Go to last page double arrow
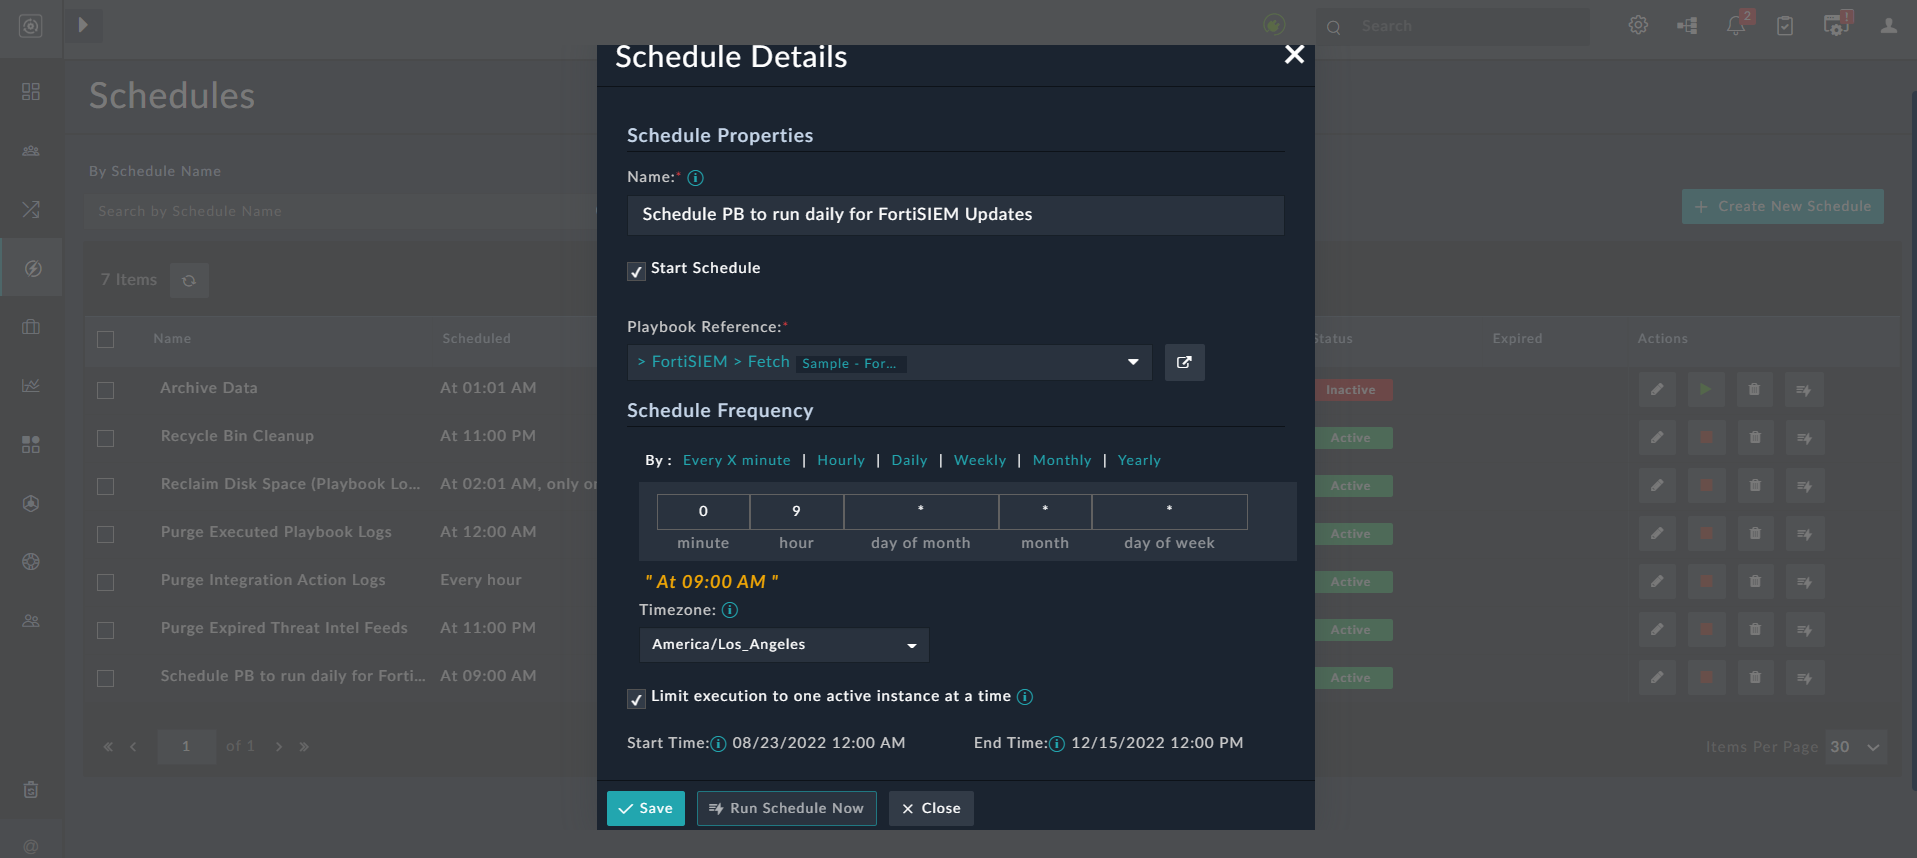The width and height of the screenshot is (1917, 858). point(304,746)
